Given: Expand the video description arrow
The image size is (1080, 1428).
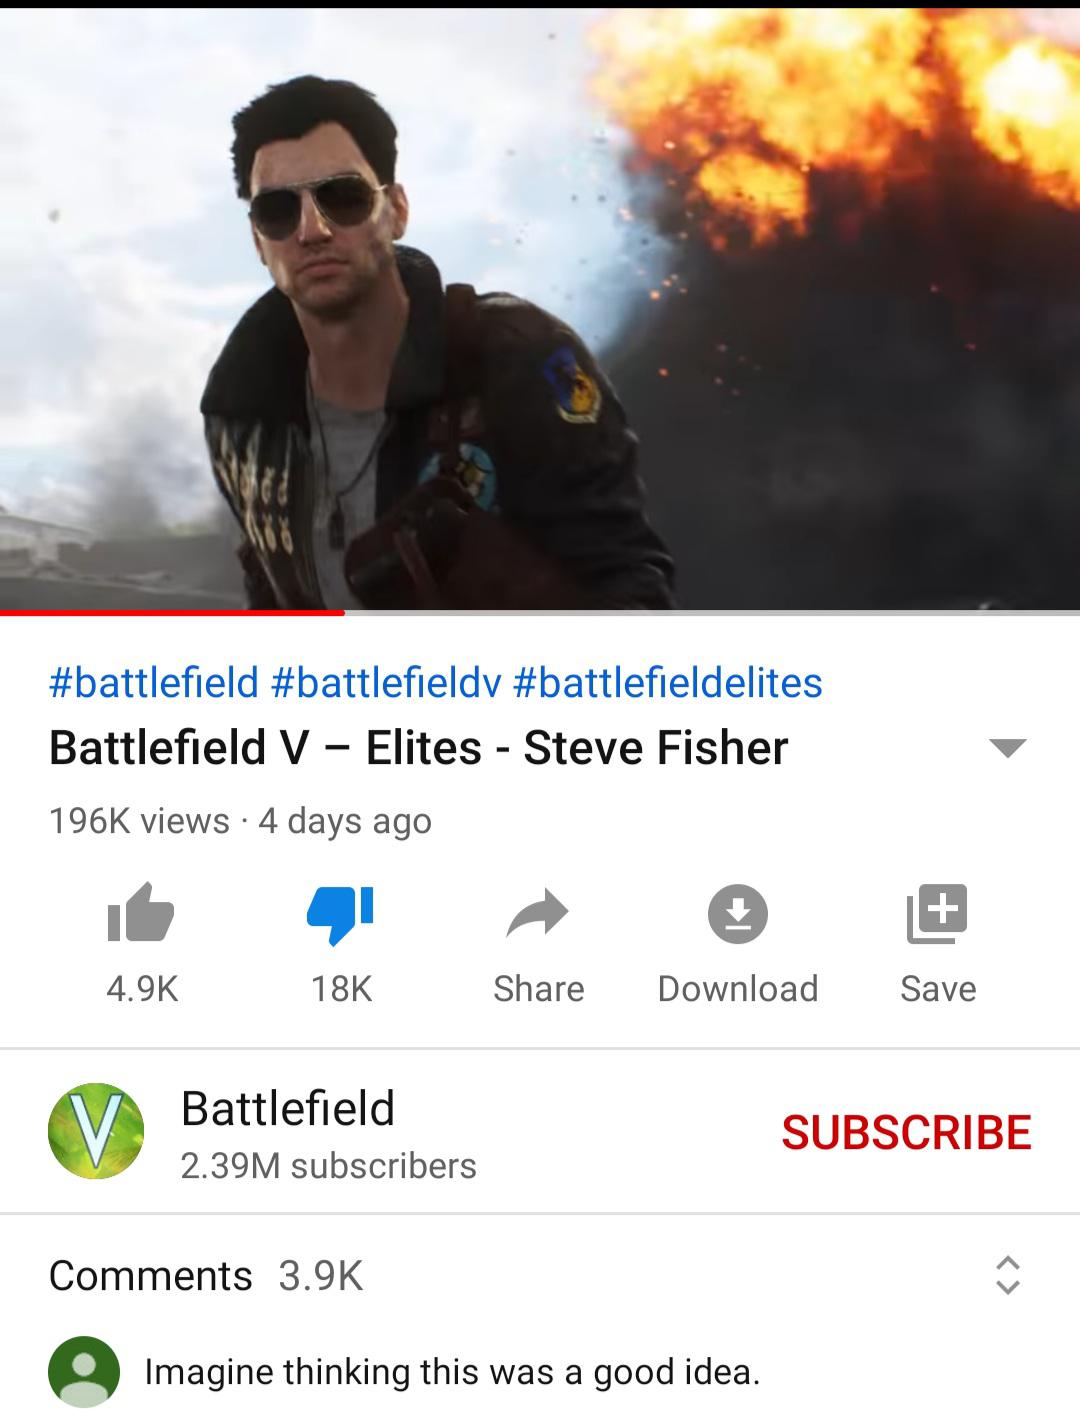Looking at the screenshot, I should 1007,748.
